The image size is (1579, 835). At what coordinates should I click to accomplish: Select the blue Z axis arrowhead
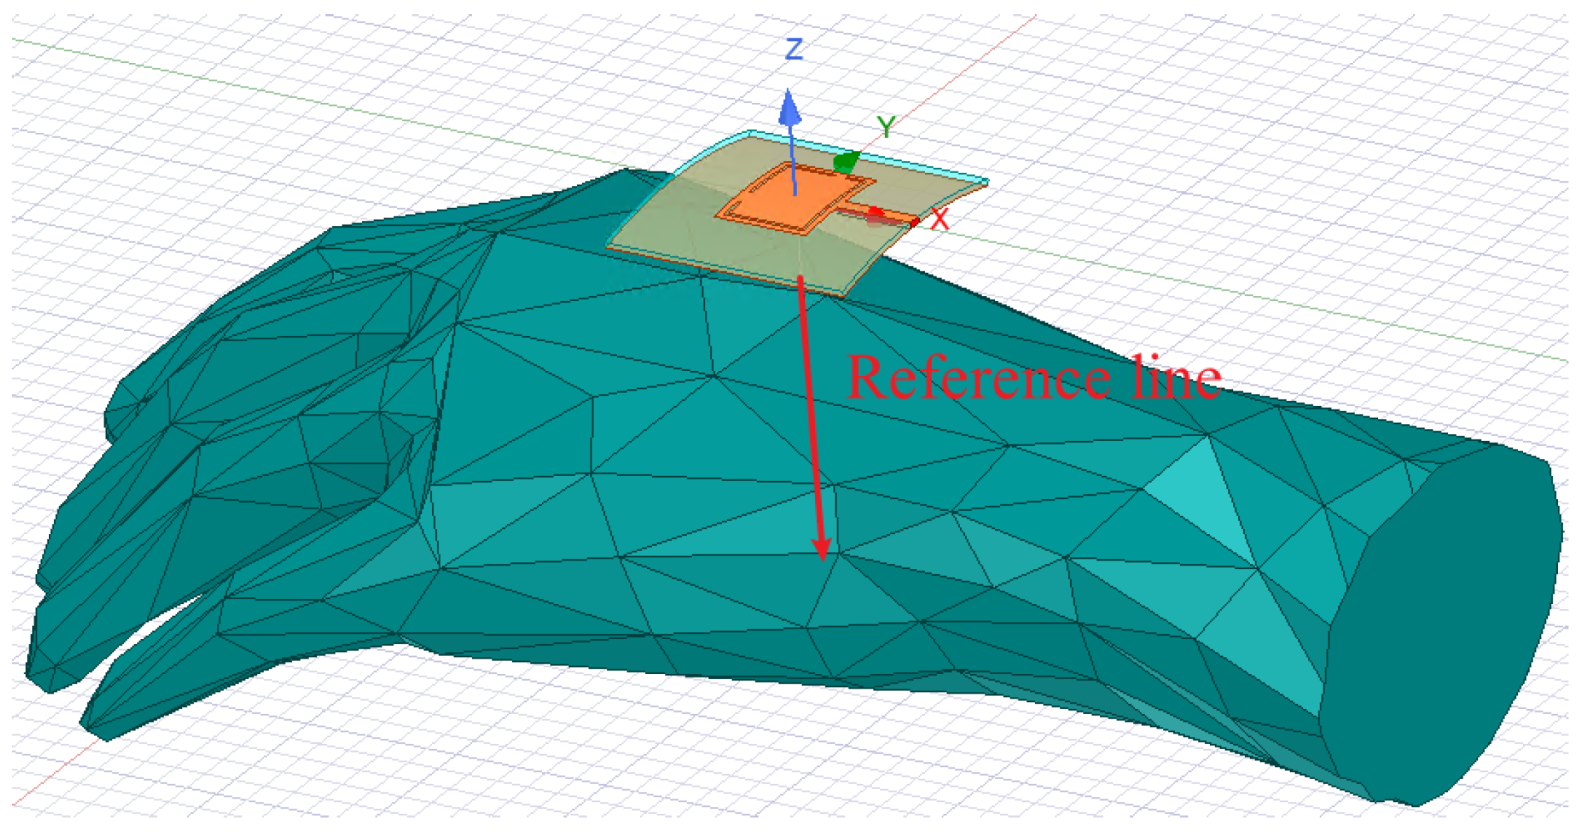pos(790,107)
